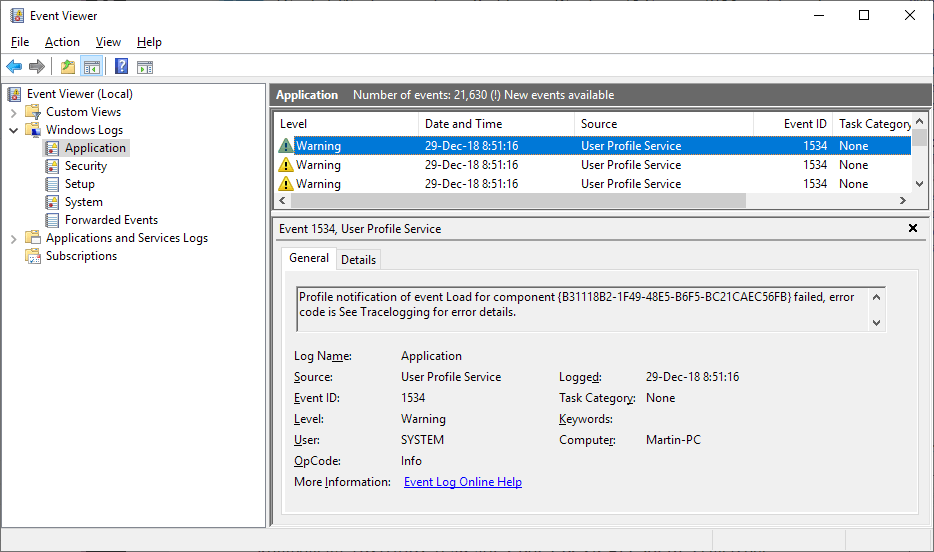Open the Event Log Online Help link
This screenshot has height=552, width=934.
pyautogui.click(x=463, y=482)
